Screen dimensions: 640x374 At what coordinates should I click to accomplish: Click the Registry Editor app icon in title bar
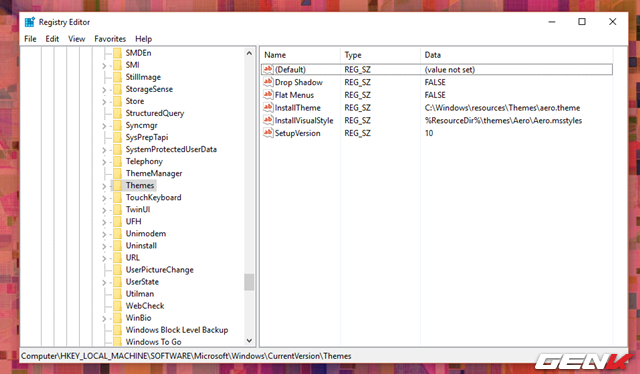point(29,22)
